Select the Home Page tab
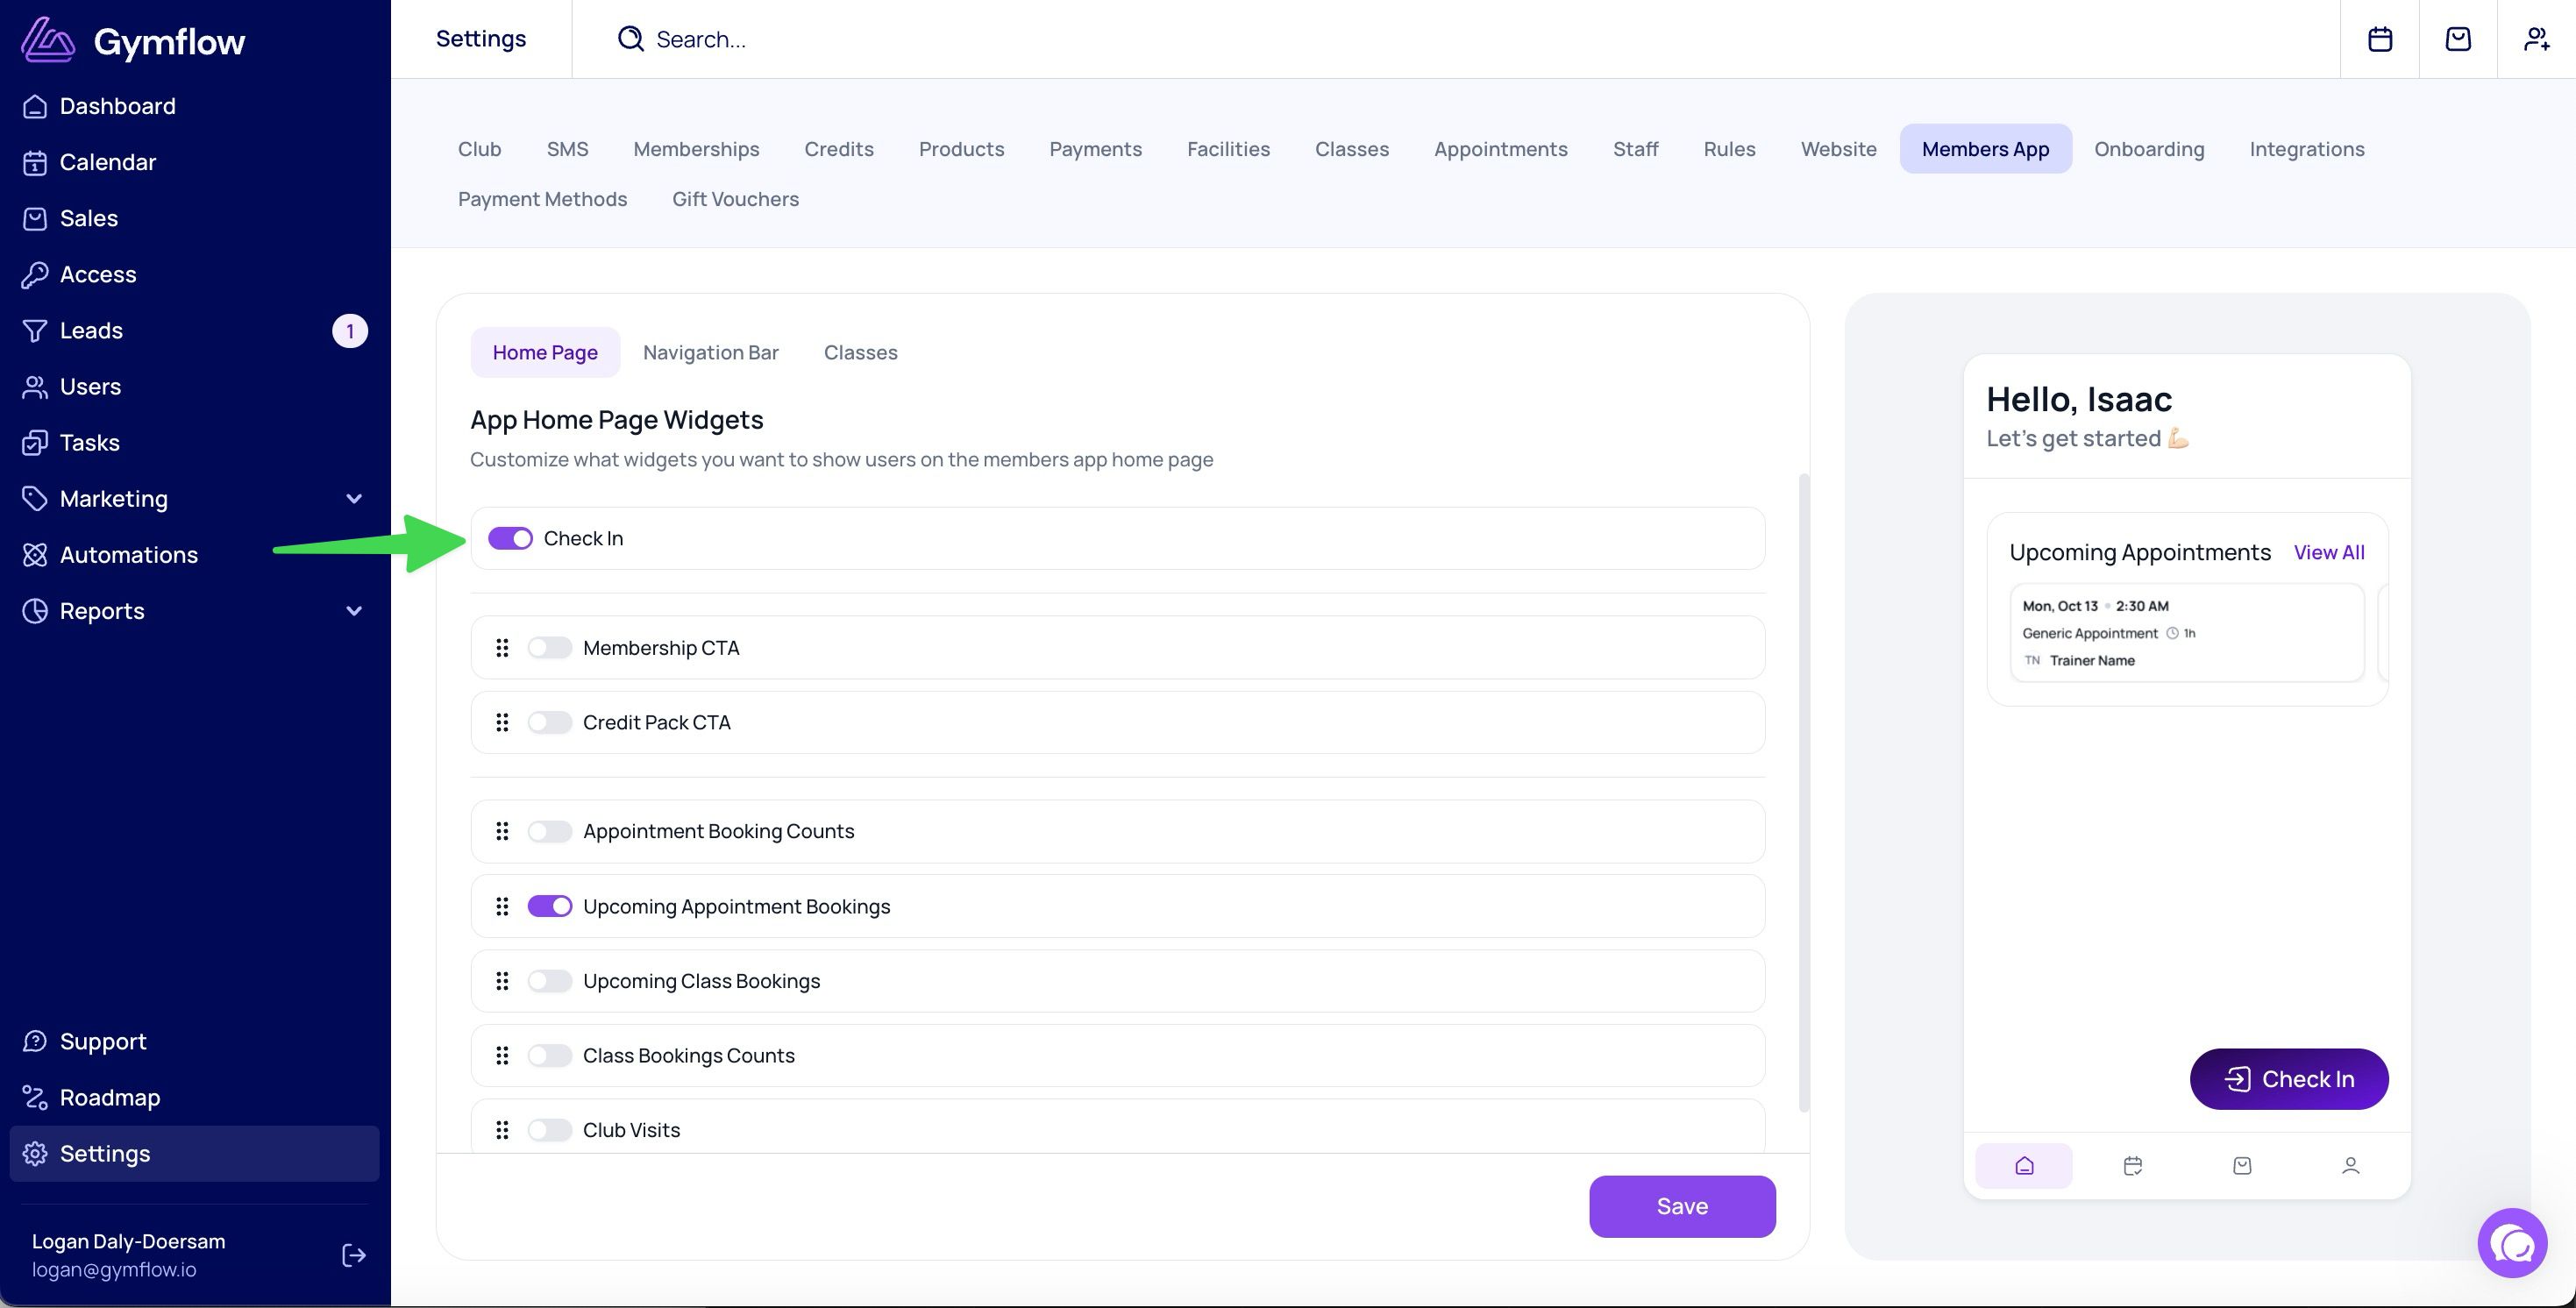The width and height of the screenshot is (2576, 1308). 545,352
